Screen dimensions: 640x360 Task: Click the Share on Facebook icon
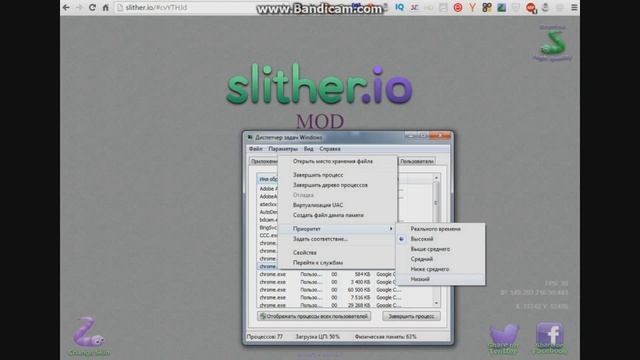pos(550,338)
